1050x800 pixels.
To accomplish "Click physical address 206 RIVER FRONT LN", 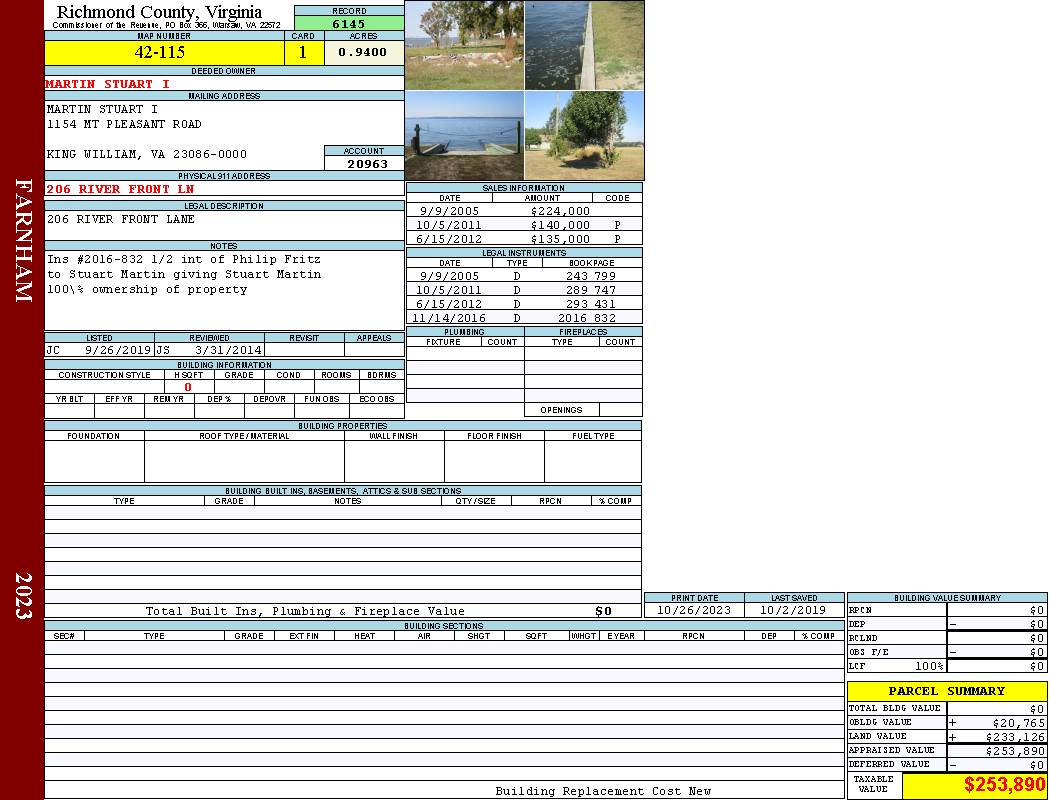I will [120, 189].
